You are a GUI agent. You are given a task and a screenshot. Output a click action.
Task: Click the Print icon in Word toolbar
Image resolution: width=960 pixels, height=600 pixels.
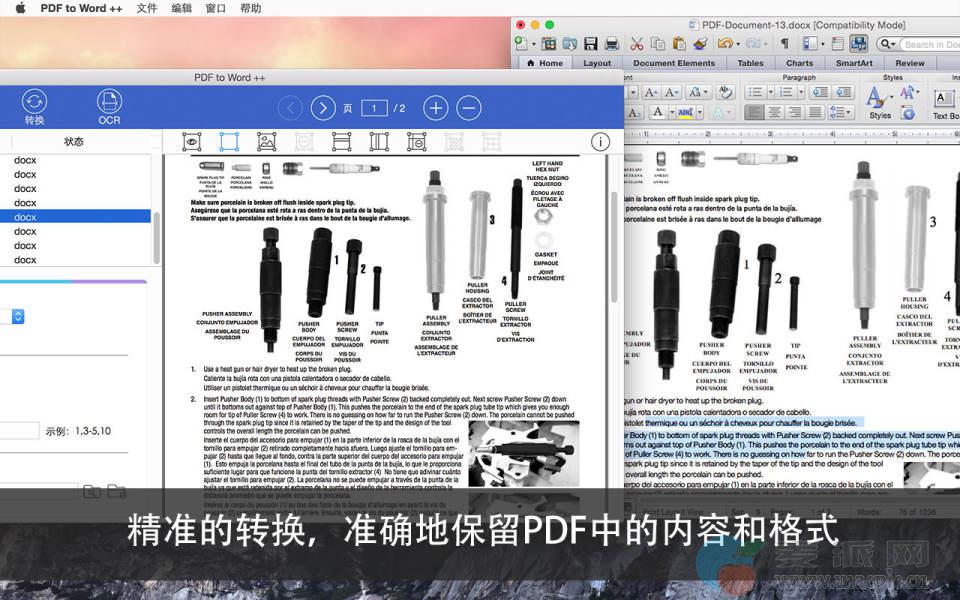coord(611,44)
